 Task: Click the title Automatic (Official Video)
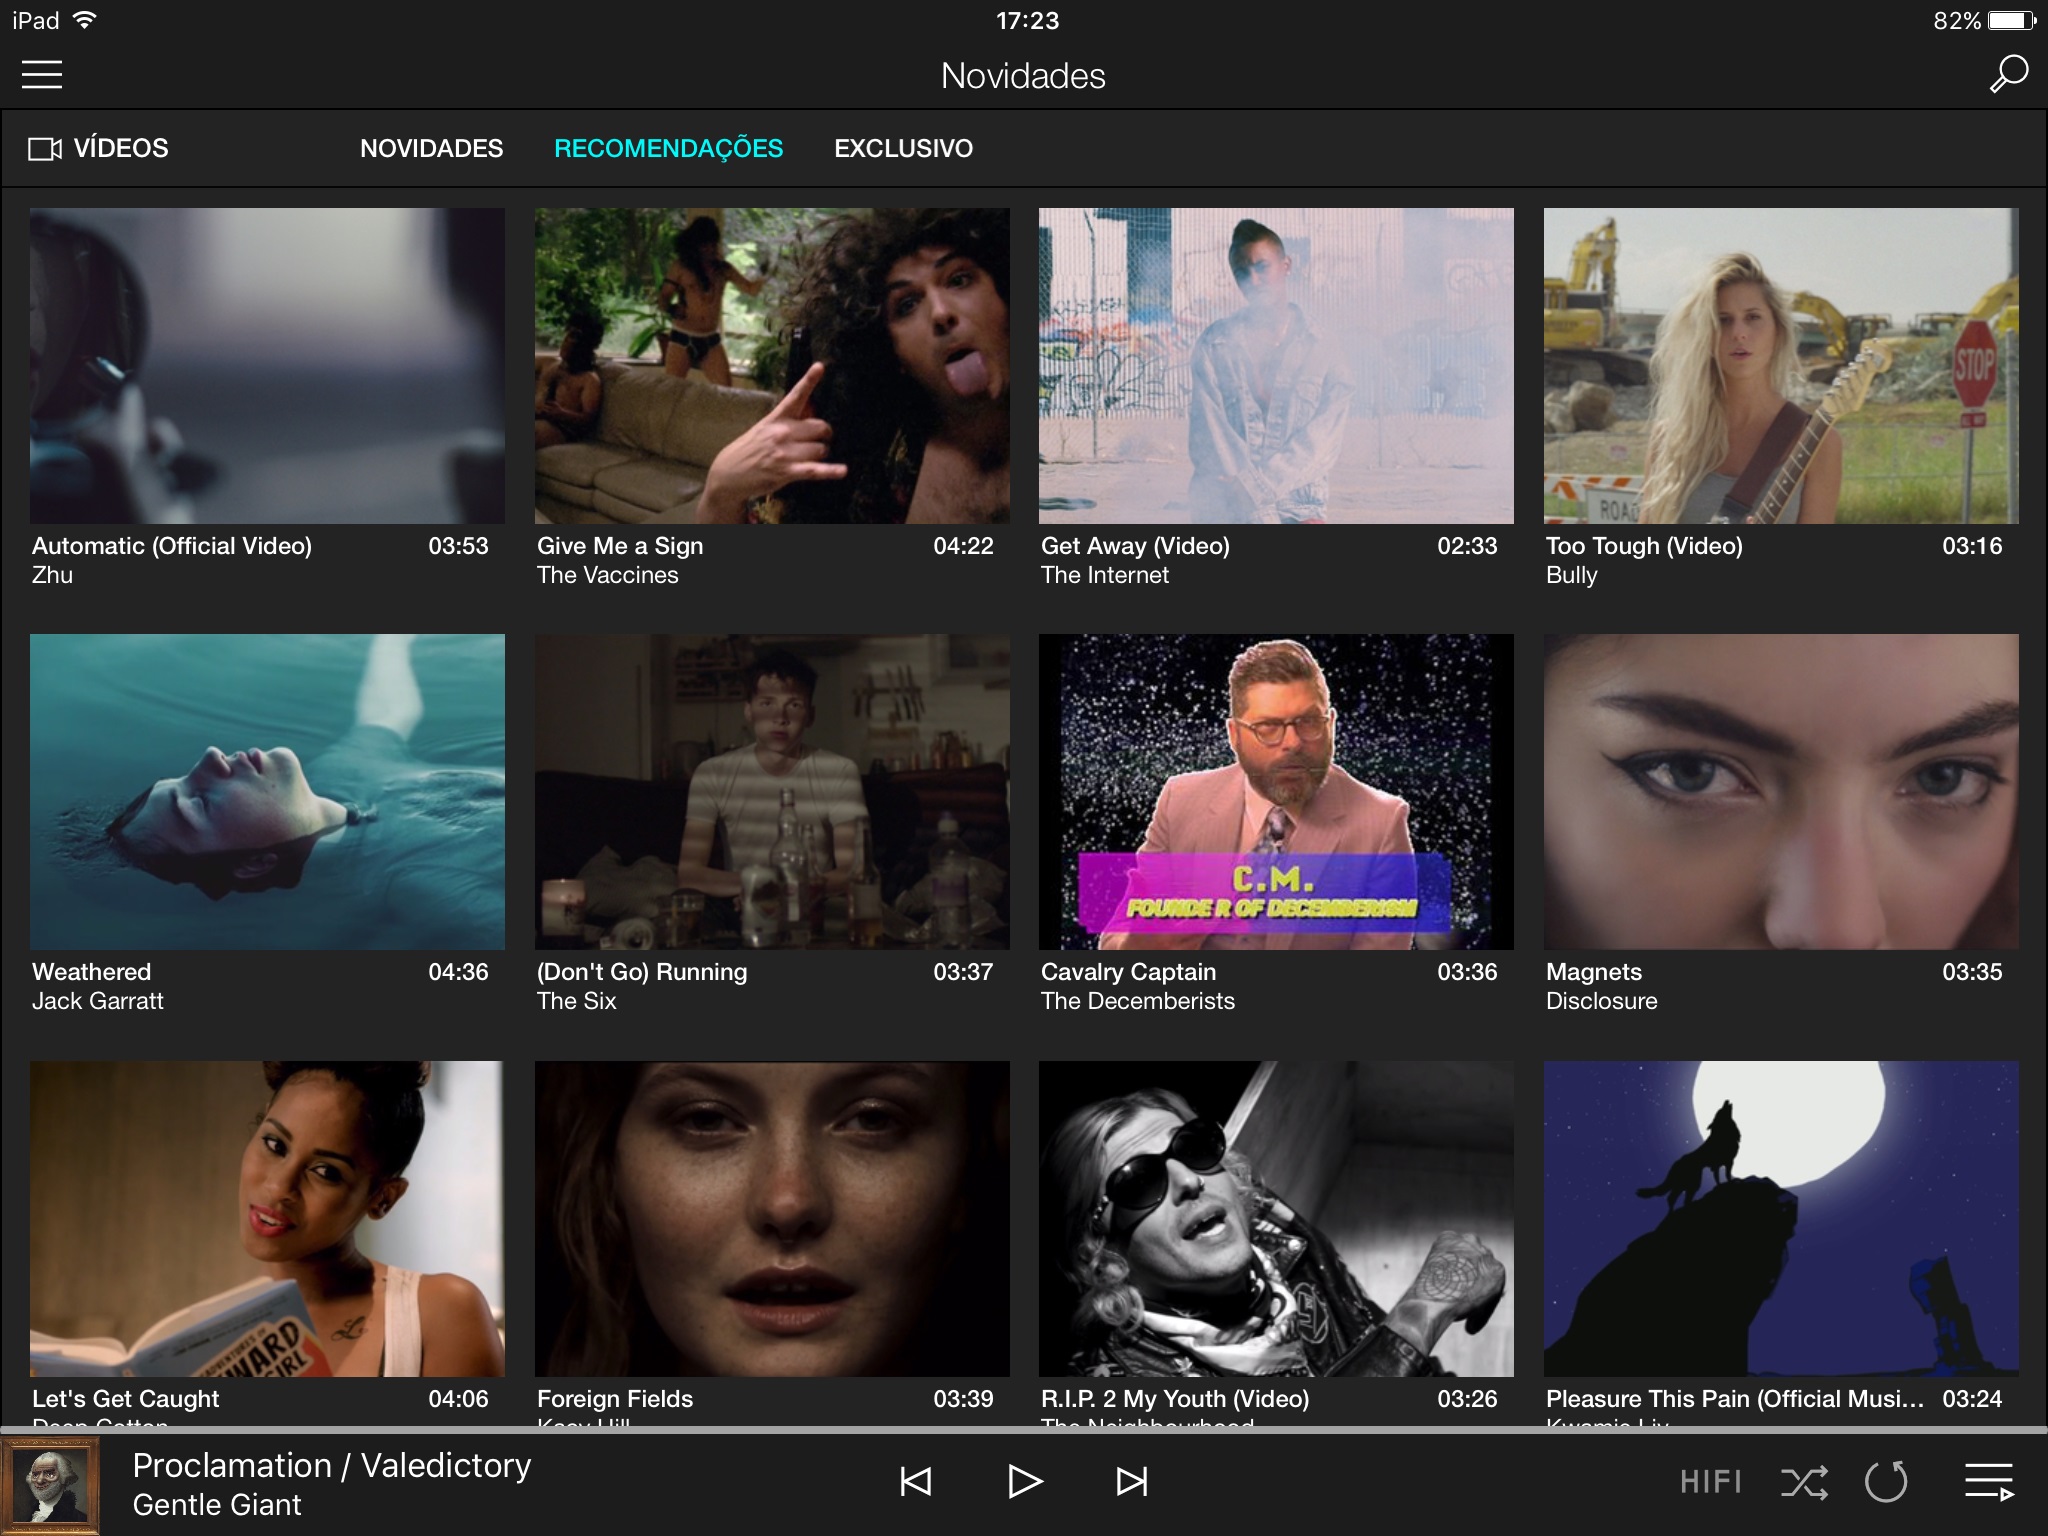tap(172, 546)
